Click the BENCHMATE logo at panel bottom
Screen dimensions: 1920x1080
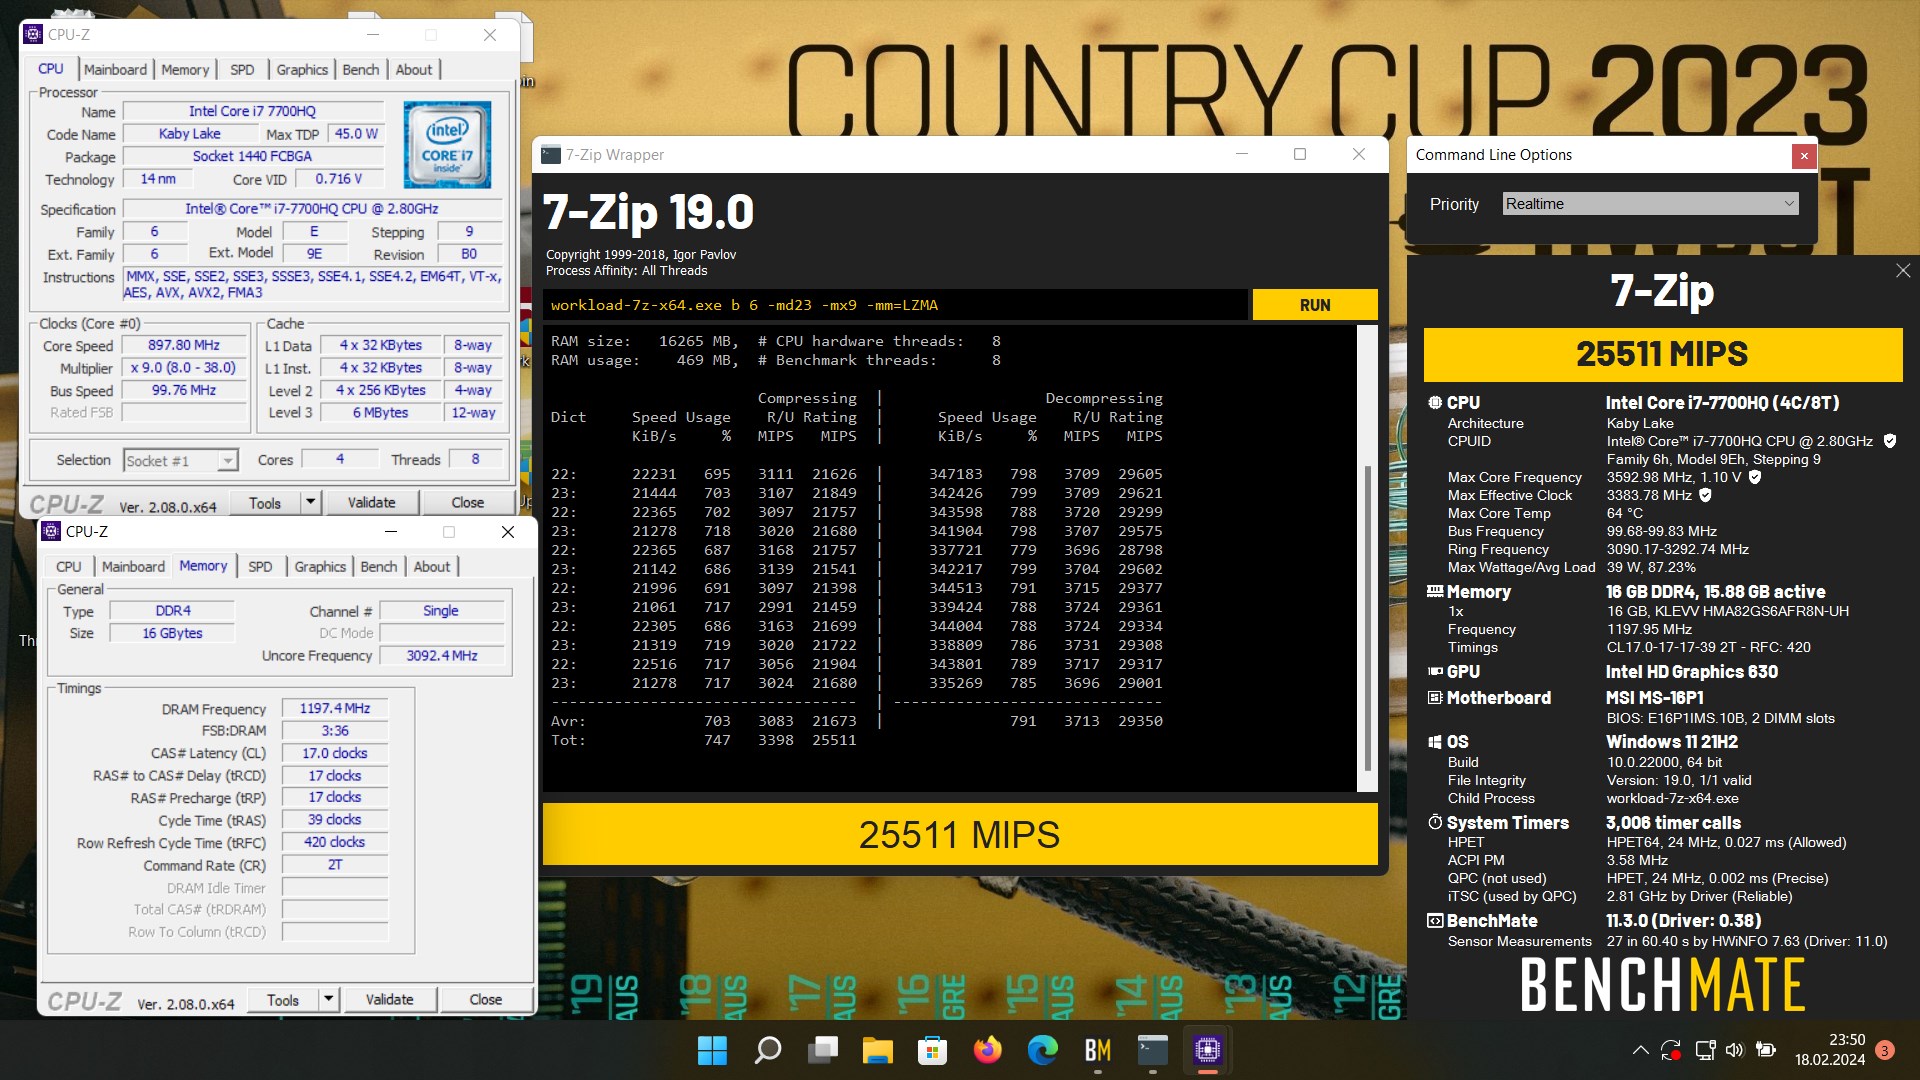tap(1662, 985)
